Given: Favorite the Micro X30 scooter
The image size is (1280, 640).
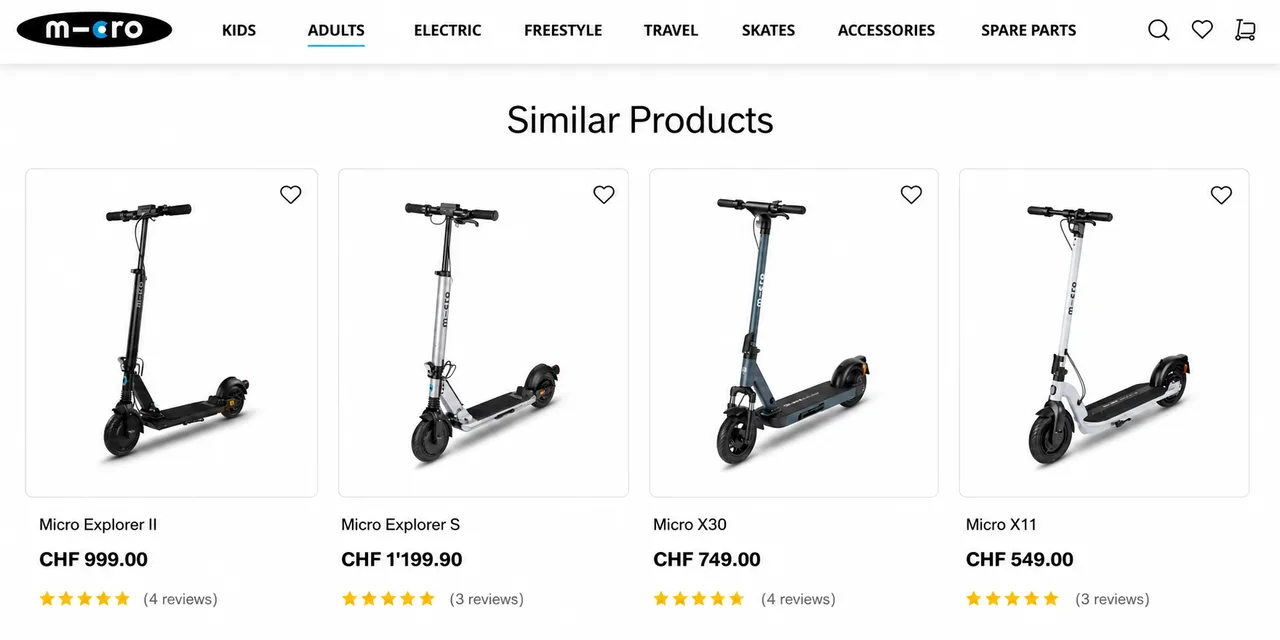Looking at the screenshot, I should click(x=911, y=195).
